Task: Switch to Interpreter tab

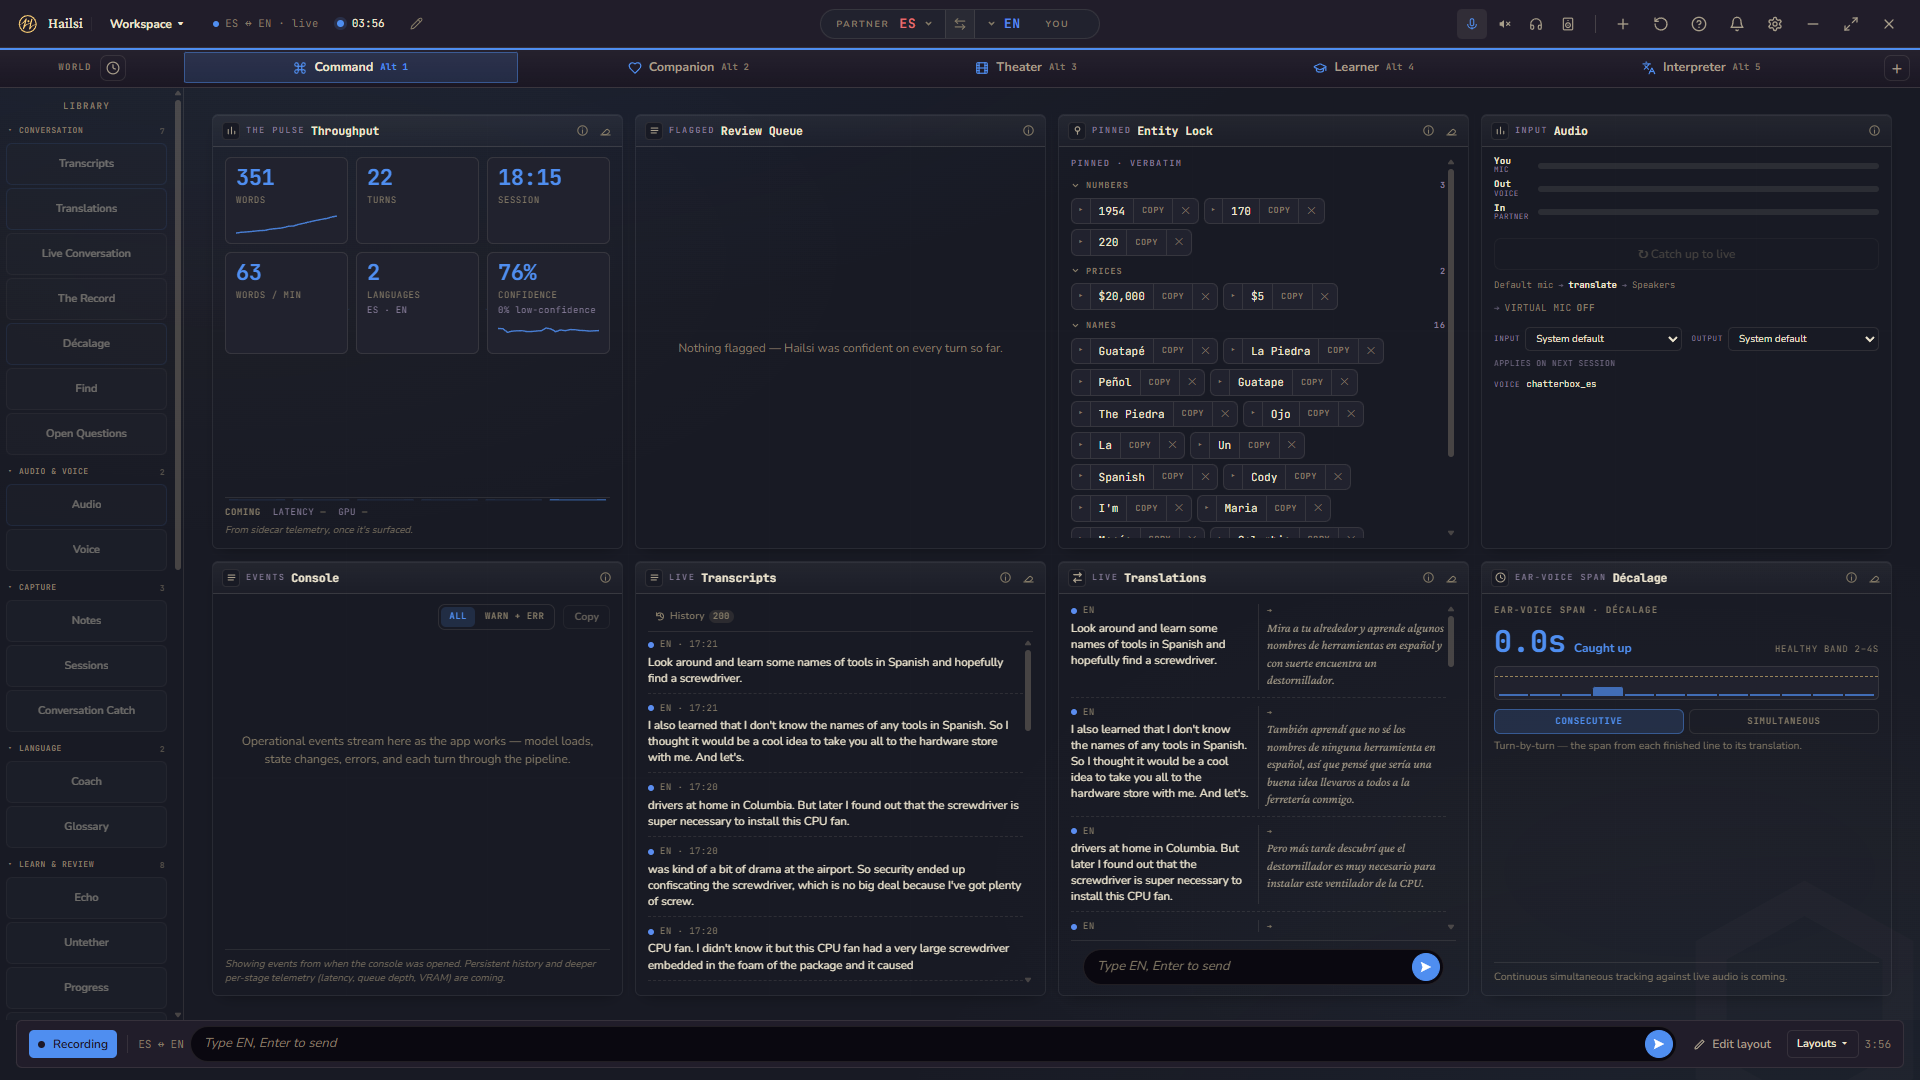Action: [x=1701, y=67]
